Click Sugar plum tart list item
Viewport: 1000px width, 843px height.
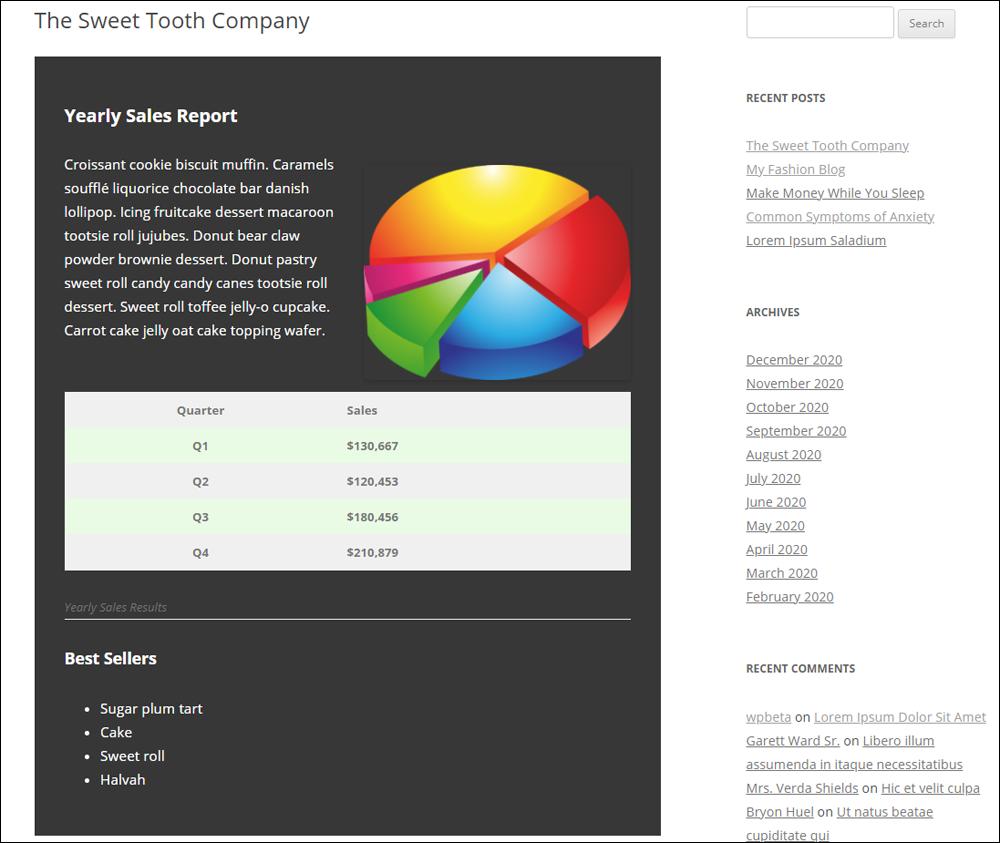[x=151, y=708]
